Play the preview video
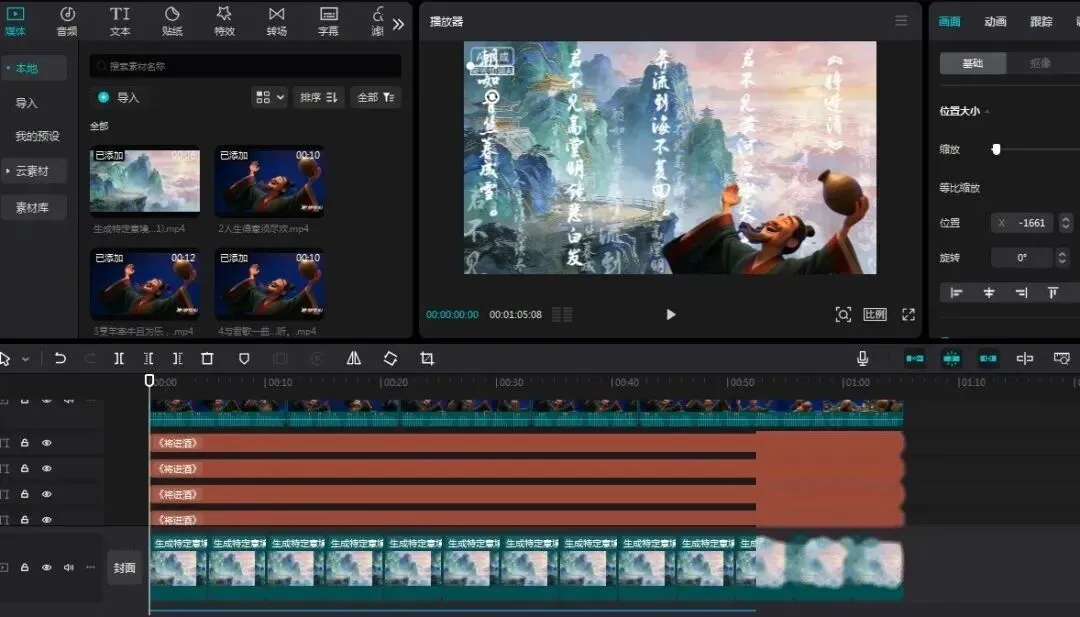The height and width of the screenshot is (617, 1080). tap(671, 315)
